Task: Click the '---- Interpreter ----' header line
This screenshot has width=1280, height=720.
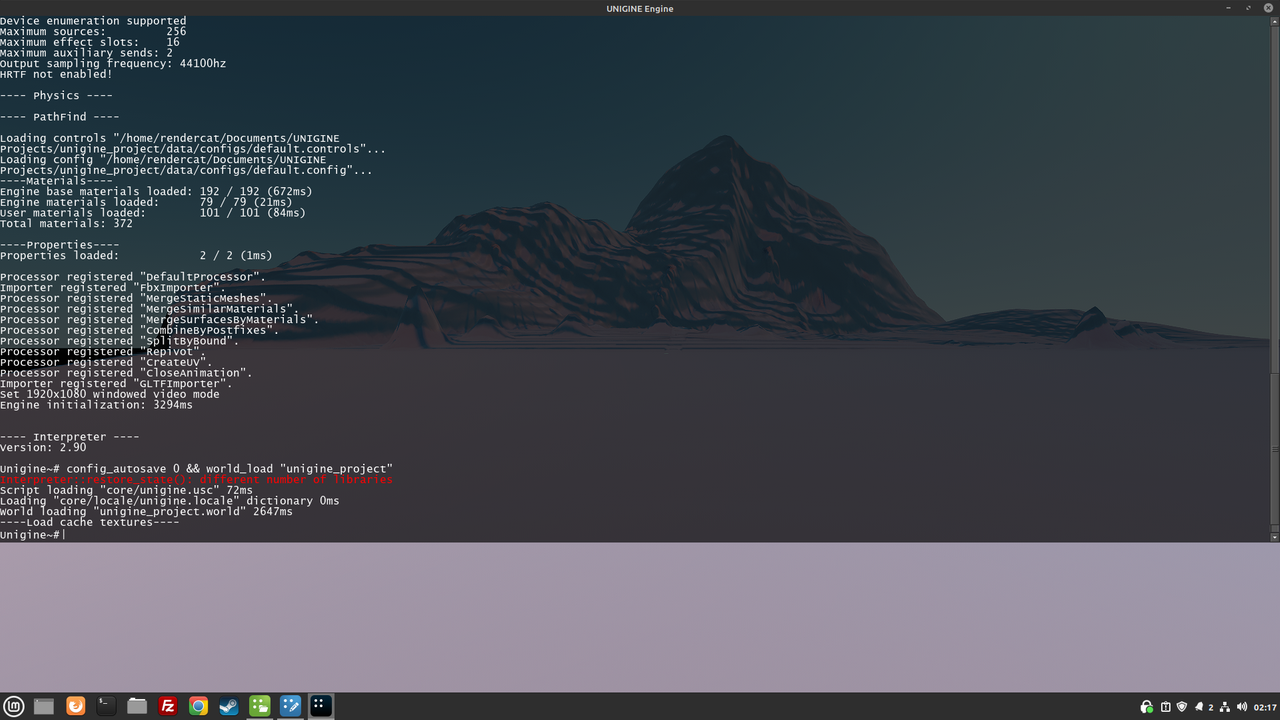Action: click(70, 437)
